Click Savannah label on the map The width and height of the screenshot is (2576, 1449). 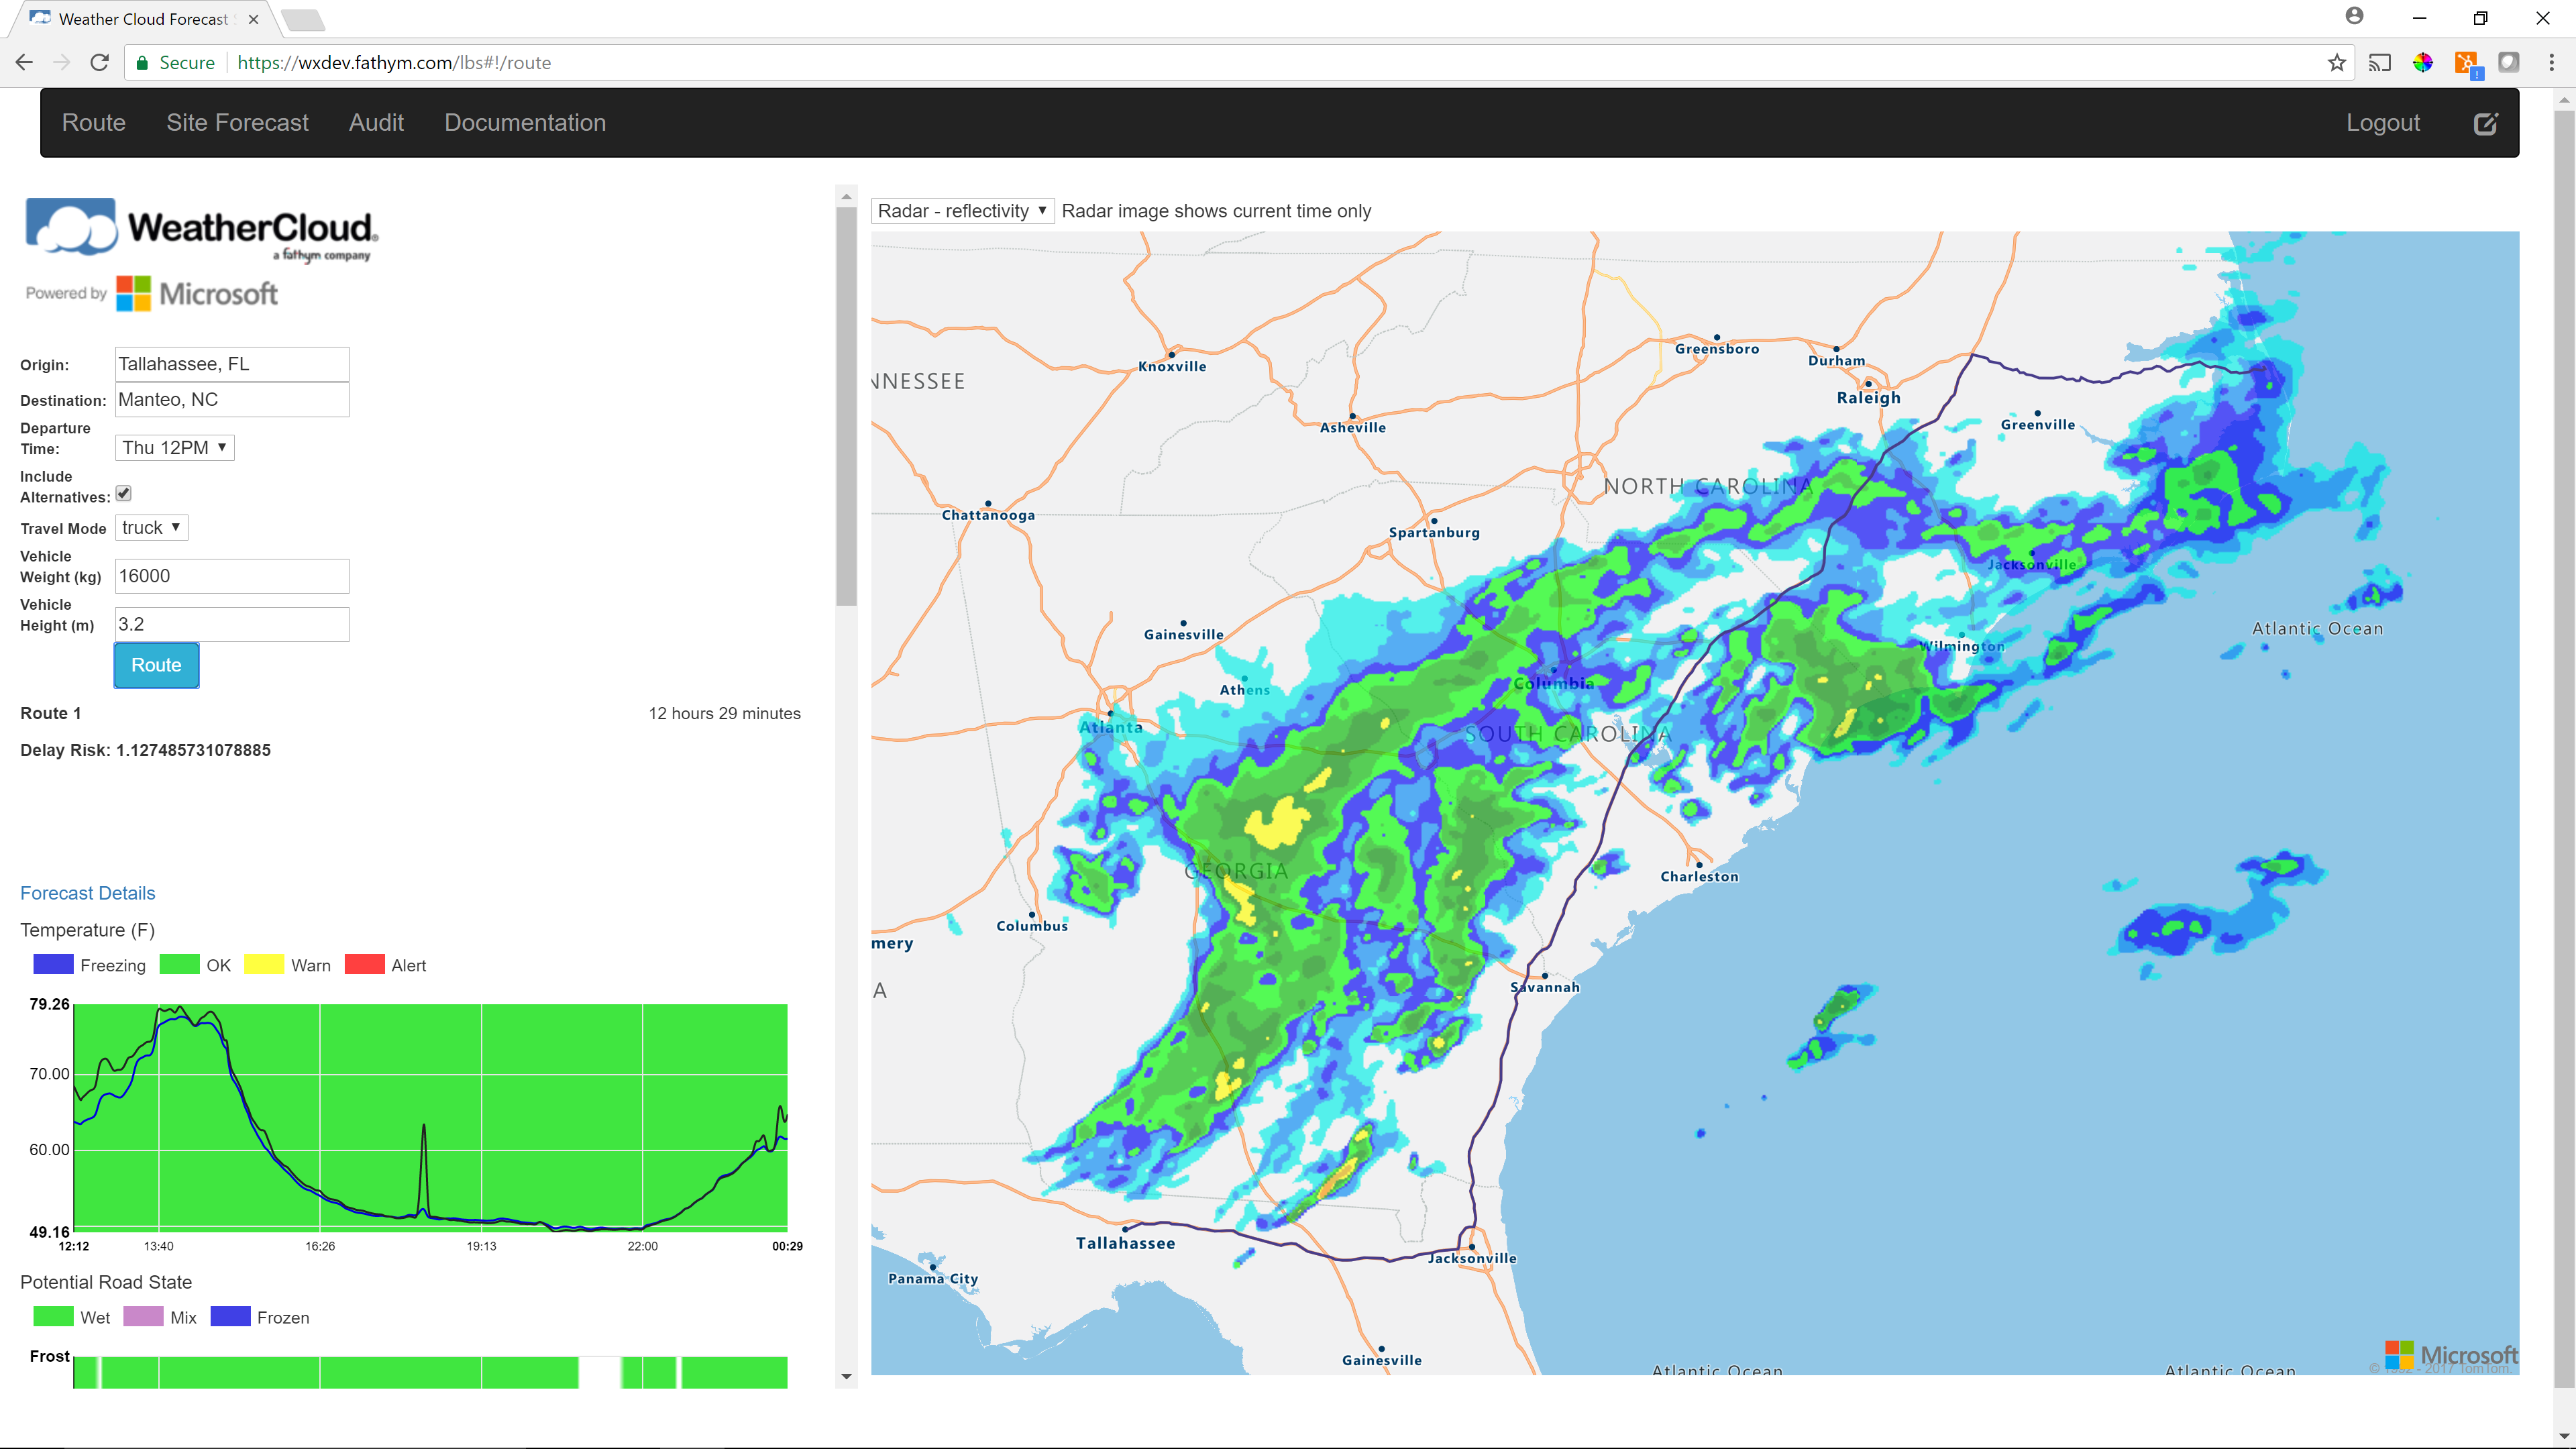[x=1545, y=987]
